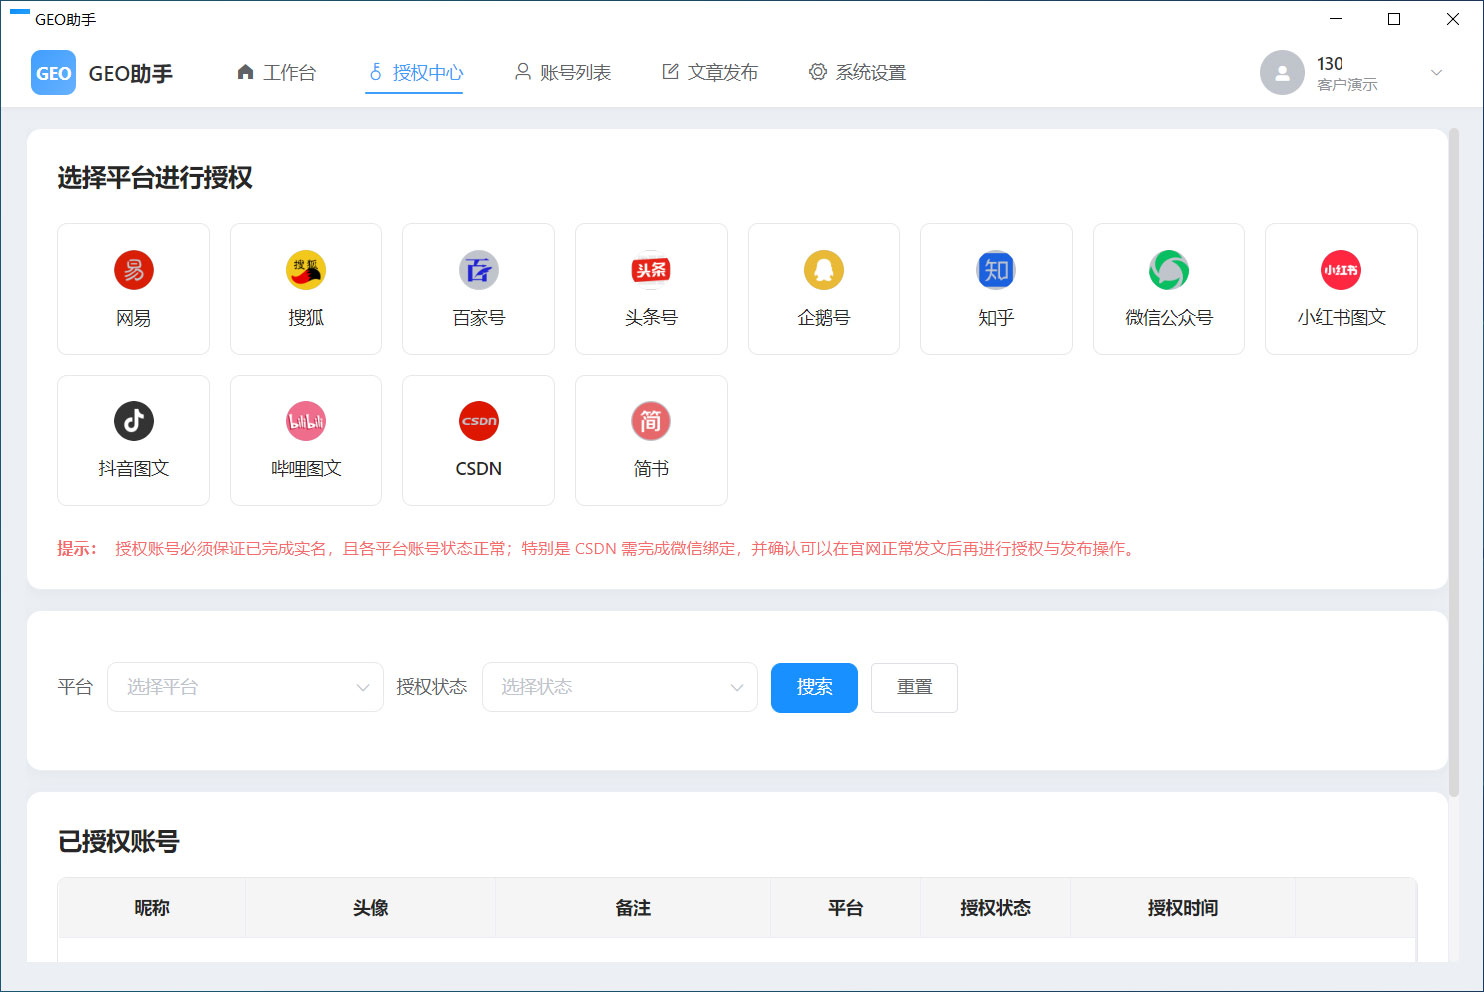Click the 授权时间 column header
The height and width of the screenshot is (992, 1484).
point(1183,908)
